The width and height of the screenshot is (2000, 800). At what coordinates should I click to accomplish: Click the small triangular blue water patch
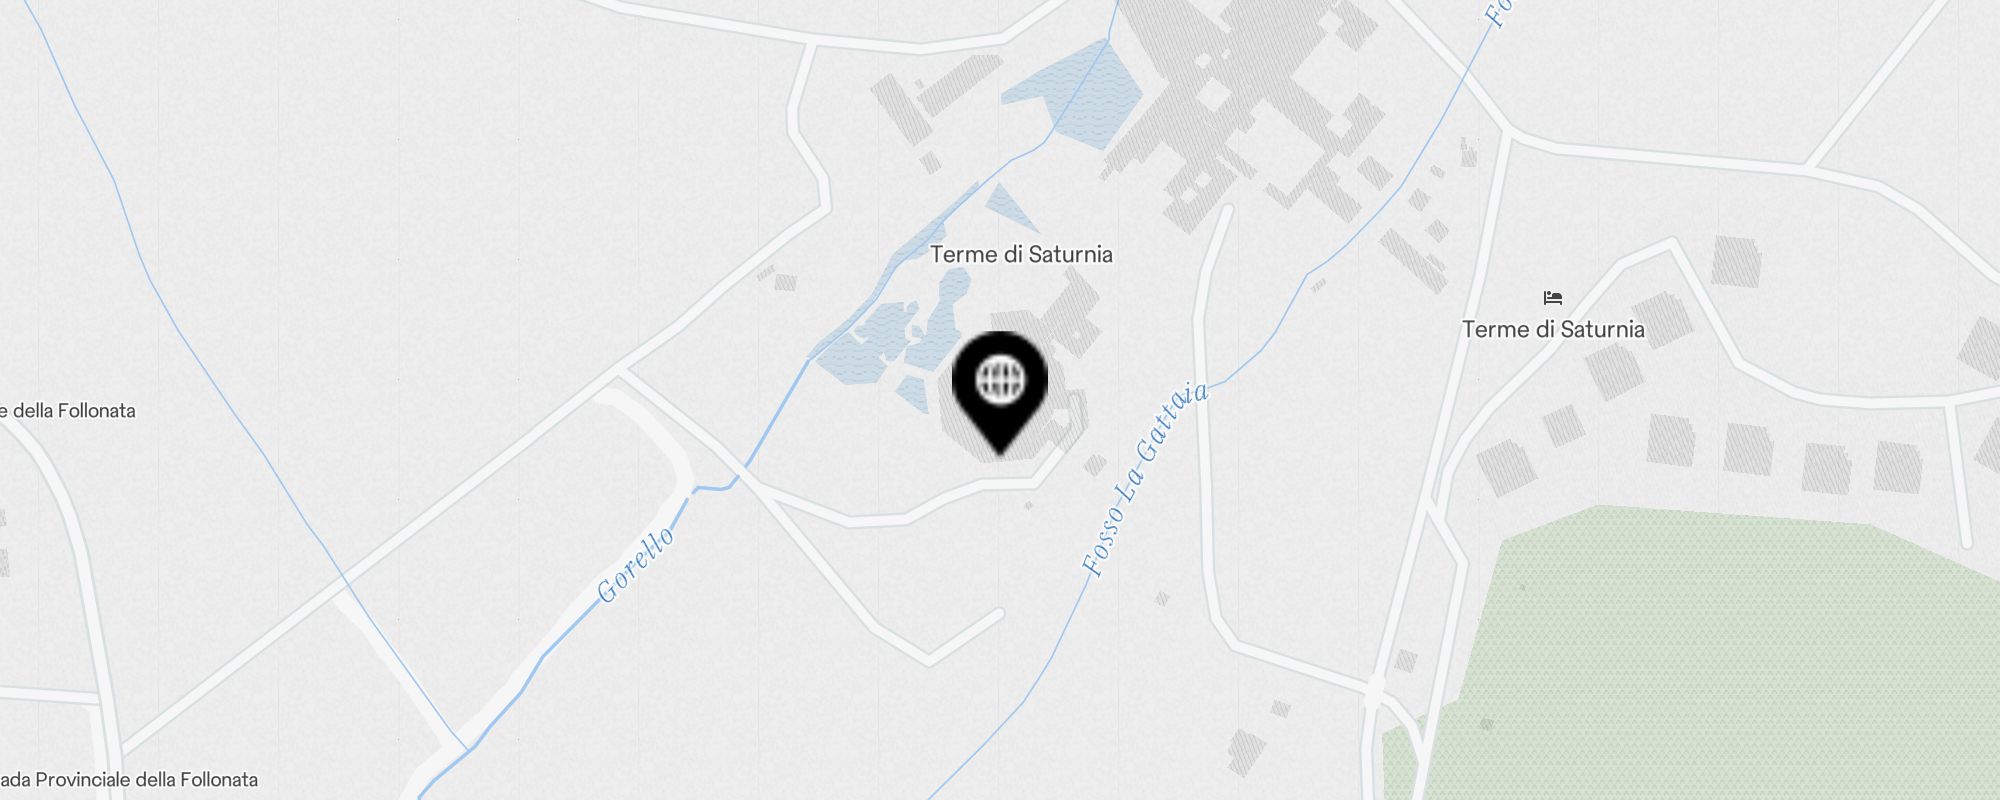[1010, 207]
